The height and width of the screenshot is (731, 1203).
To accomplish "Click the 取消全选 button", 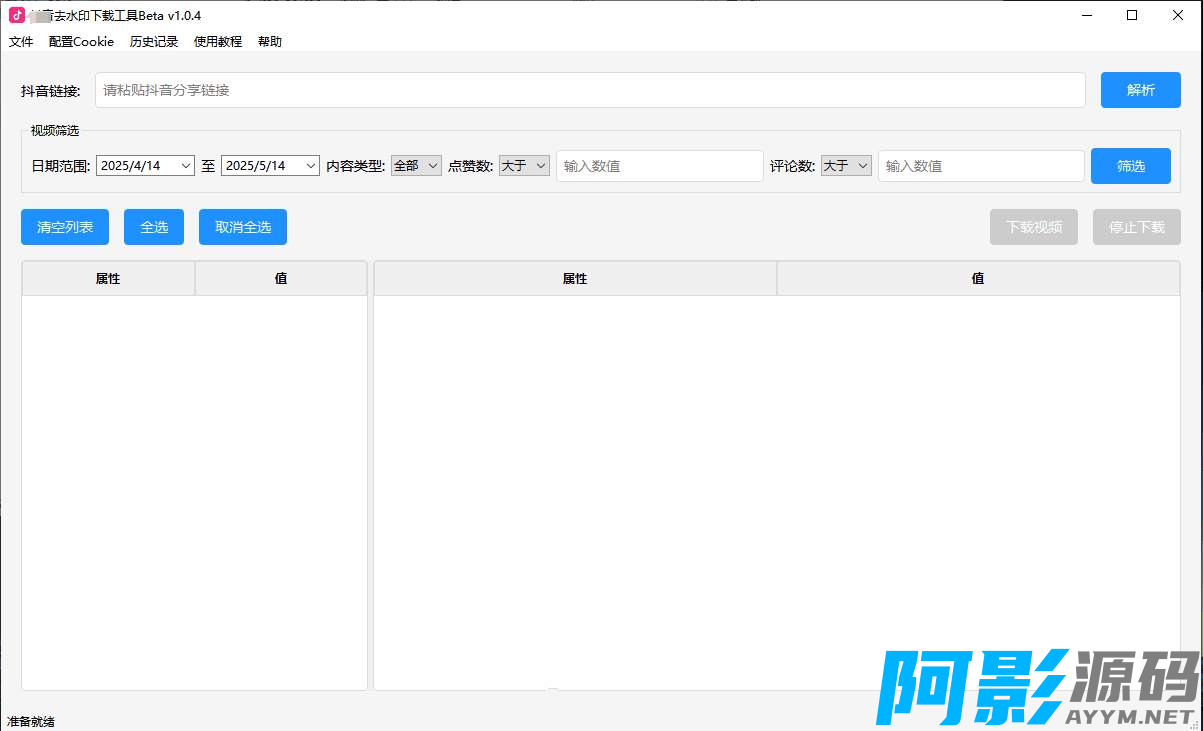I will tap(243, 227).
